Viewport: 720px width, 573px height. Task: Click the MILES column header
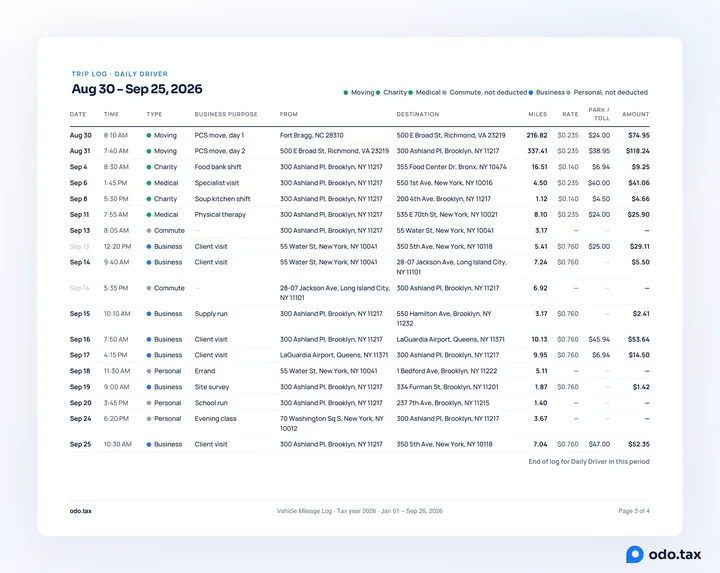(538, 114)
